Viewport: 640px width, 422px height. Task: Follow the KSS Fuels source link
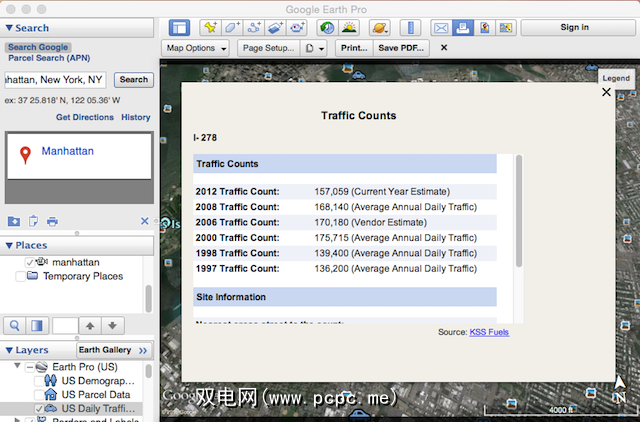tap(489, 332)
